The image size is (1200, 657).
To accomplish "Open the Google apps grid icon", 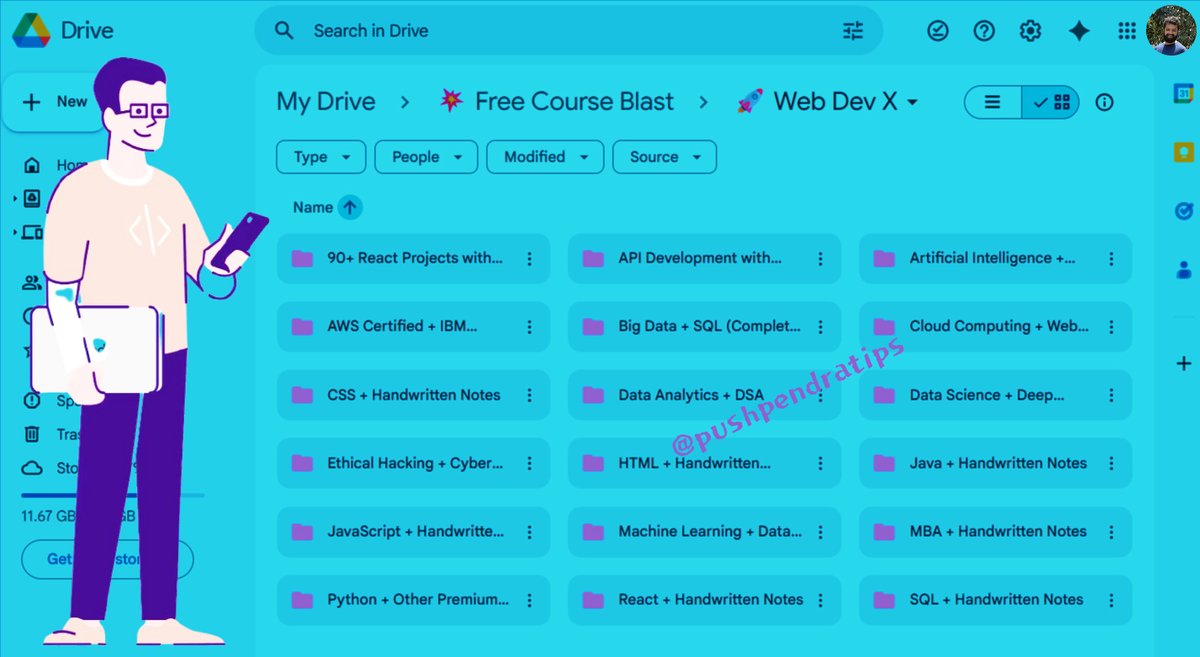I will 1126,31.
